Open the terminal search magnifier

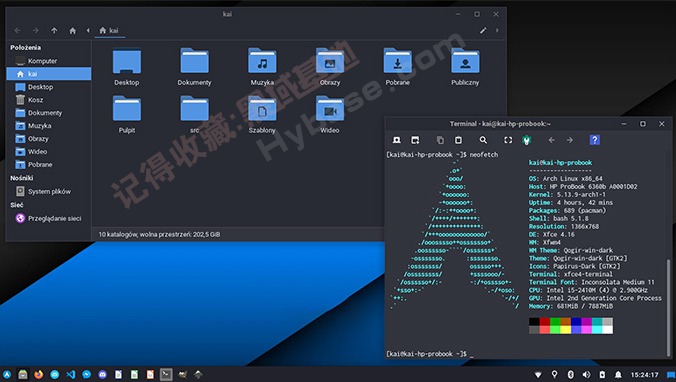pyautogui.click(x=483, y=140)
